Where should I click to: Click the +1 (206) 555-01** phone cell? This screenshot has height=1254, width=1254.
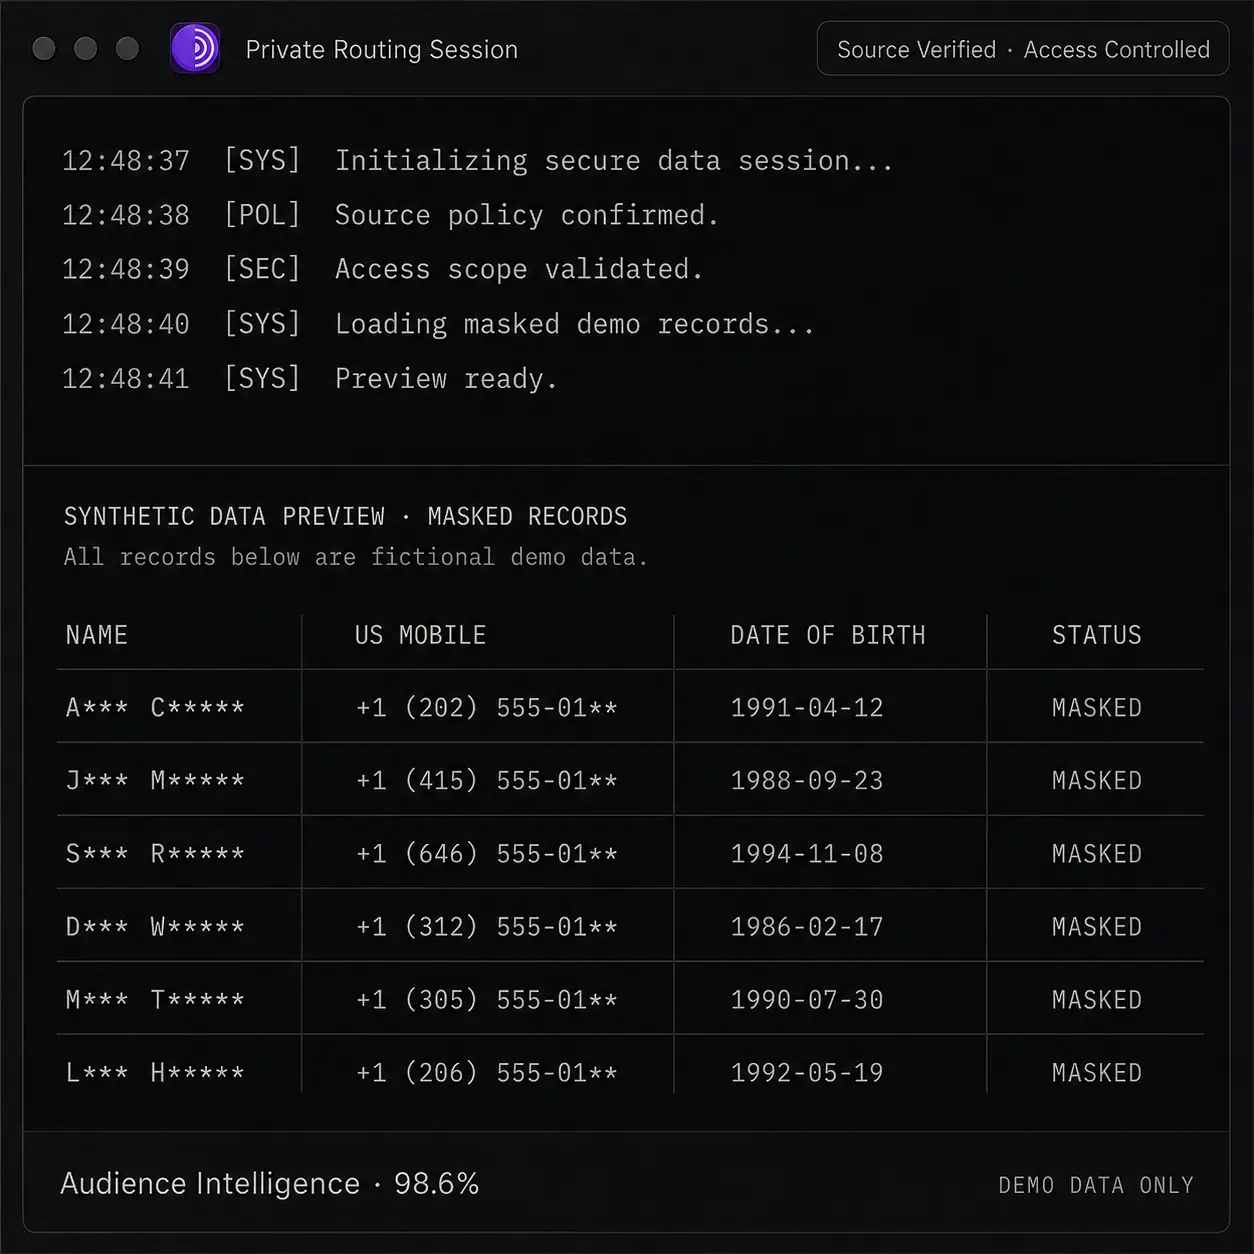point(487,1072)
